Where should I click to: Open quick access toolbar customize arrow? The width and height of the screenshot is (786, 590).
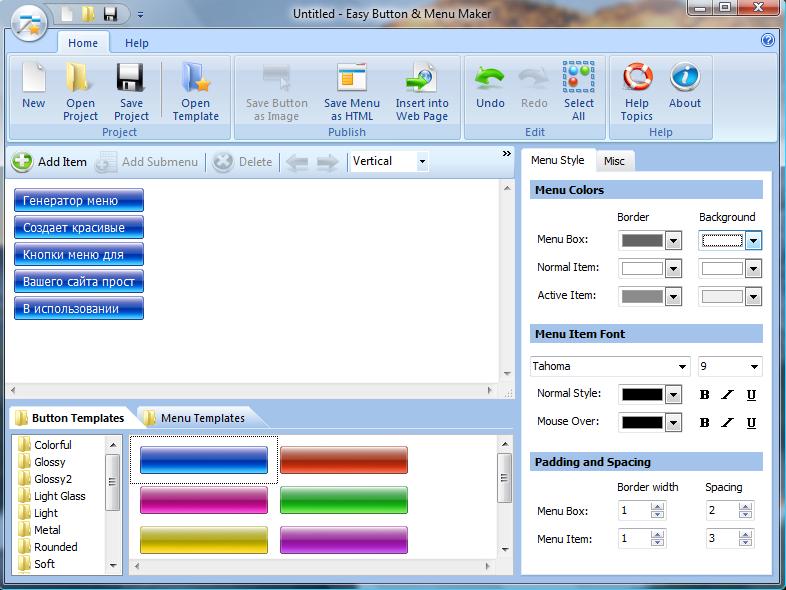(140, 15)
